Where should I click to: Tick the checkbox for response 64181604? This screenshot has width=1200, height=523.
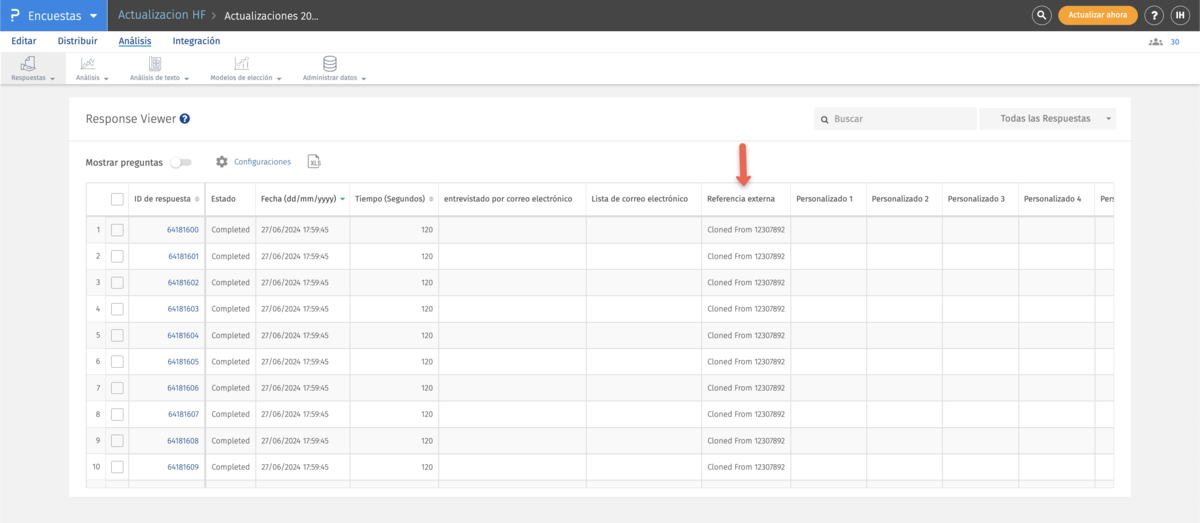click(x=117, y=335)
